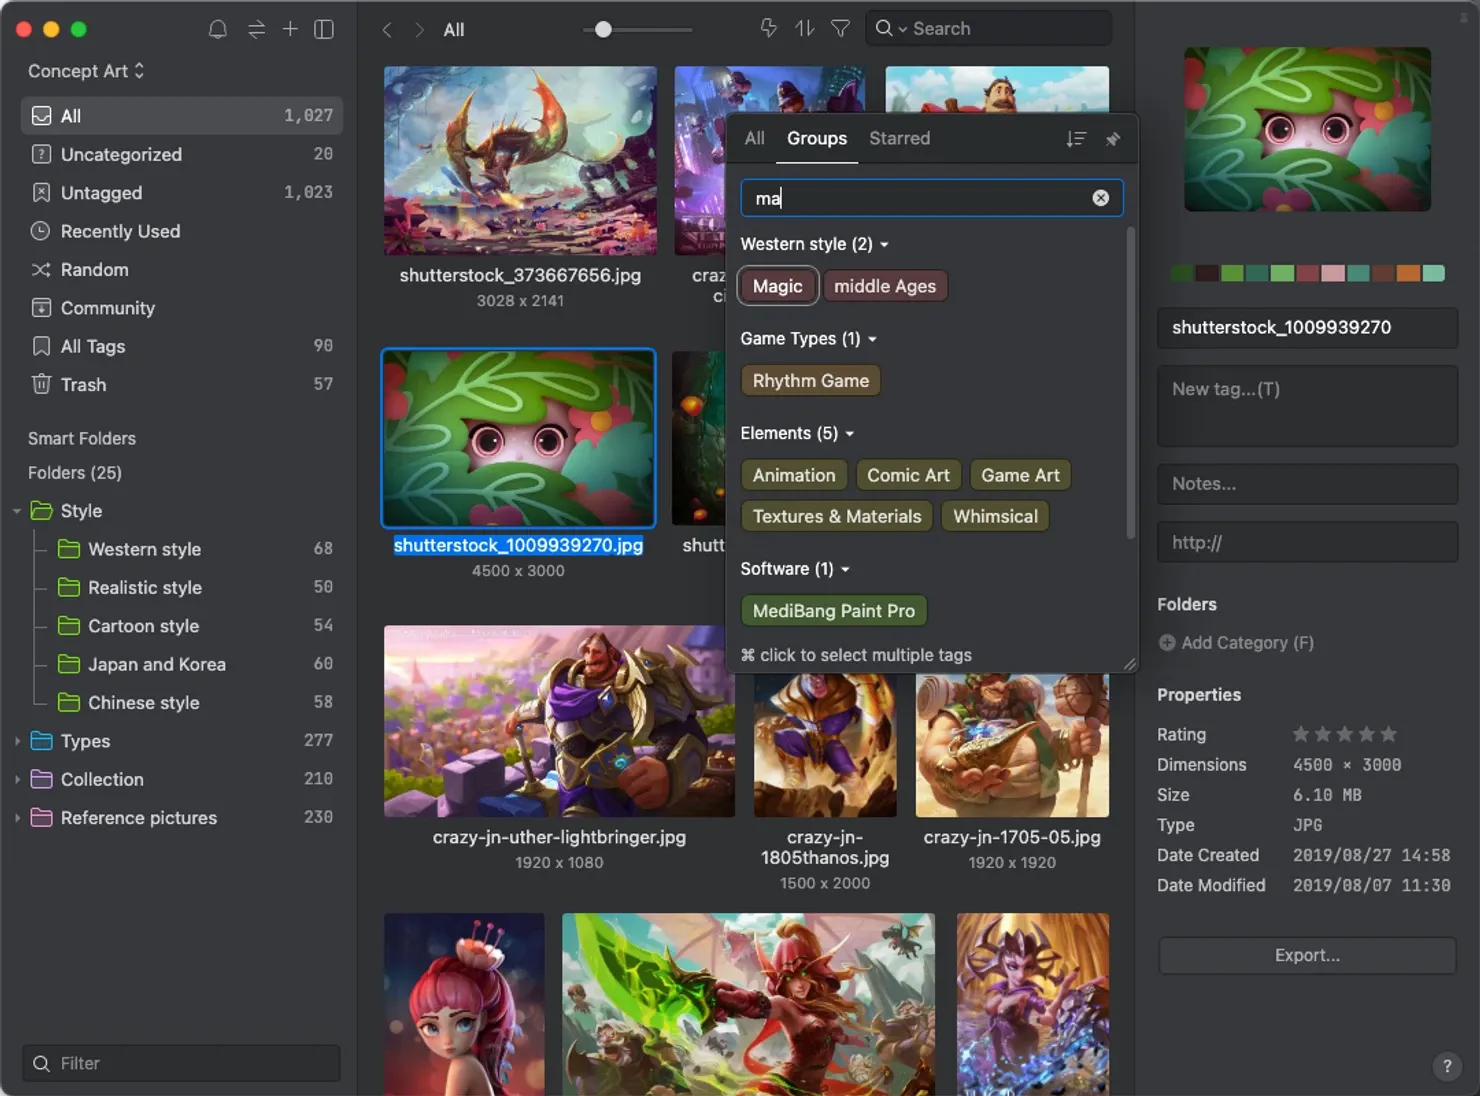This screenshot has height=1096, width=1480.
Task: Click Add Category link
Action: pos(1236,643)
